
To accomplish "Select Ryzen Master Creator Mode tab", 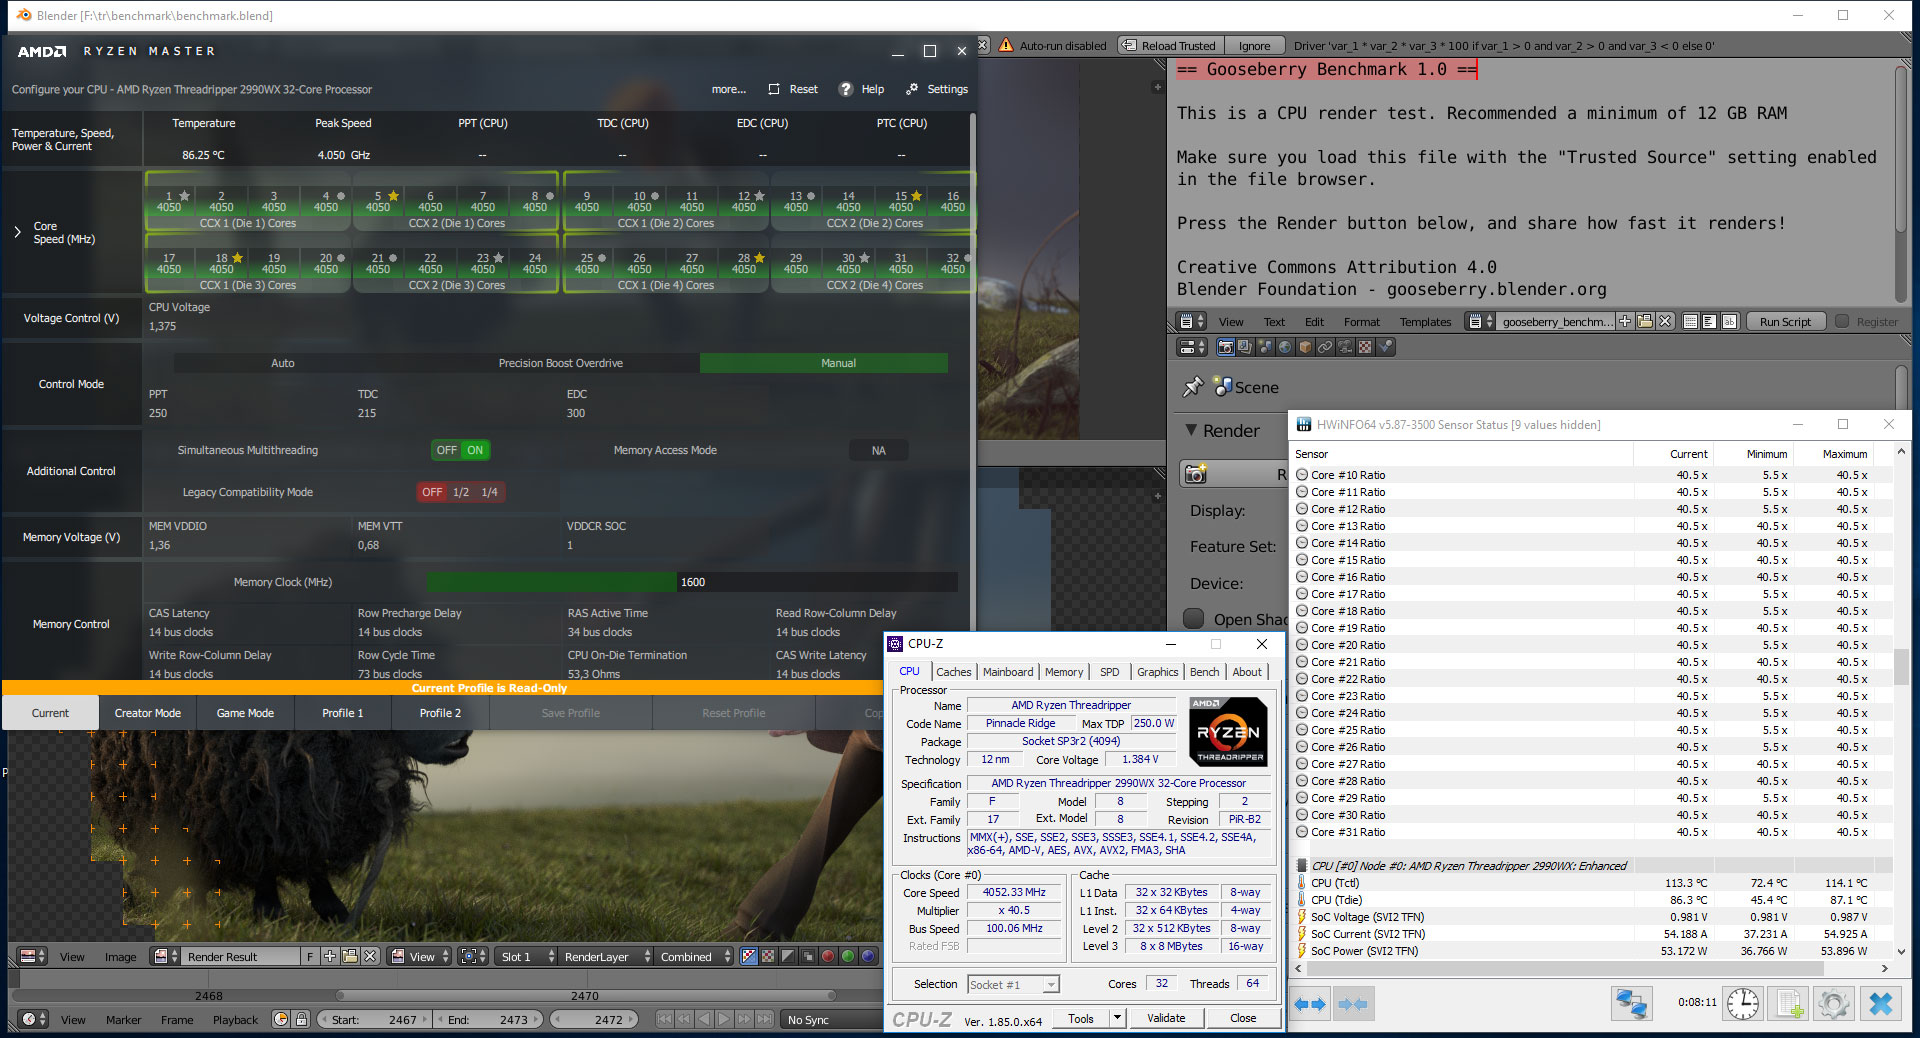I will 148,713.
